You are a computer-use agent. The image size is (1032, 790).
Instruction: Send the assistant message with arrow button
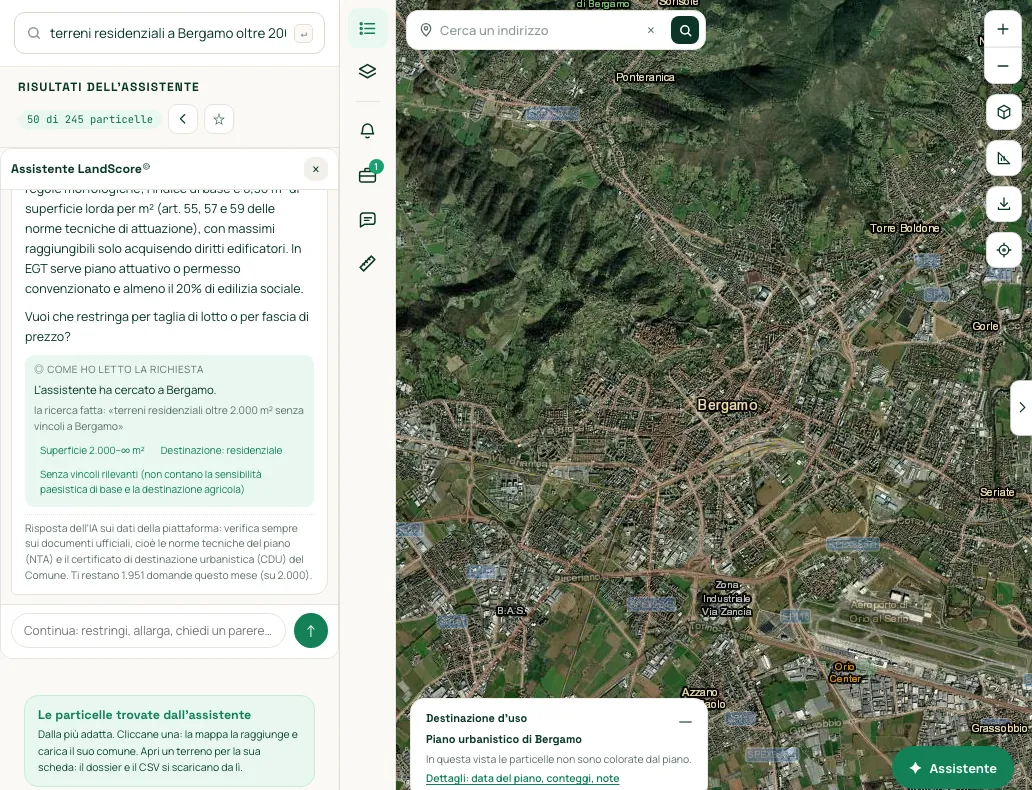coord(311,631)
